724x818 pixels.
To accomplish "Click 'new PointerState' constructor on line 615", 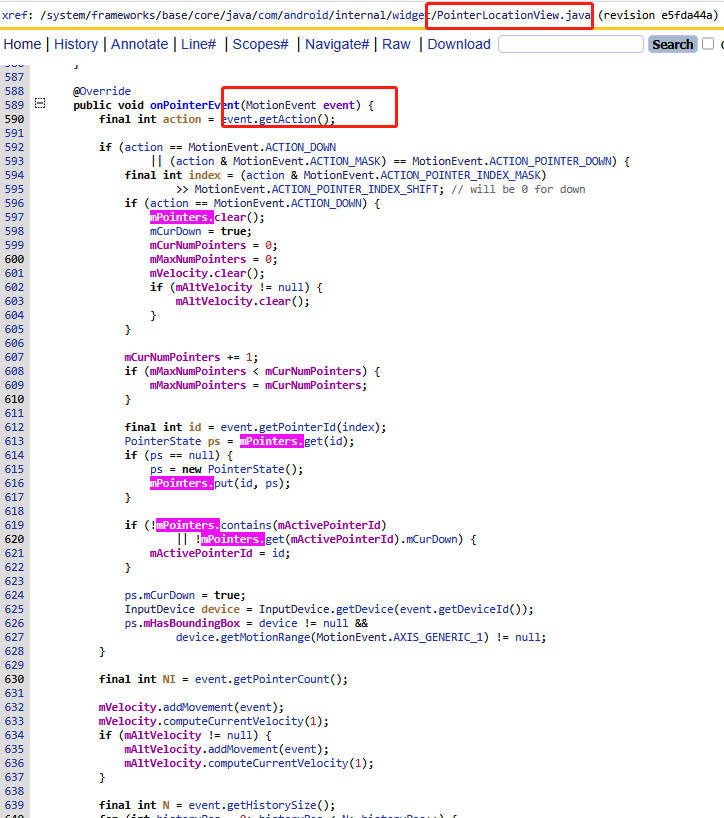I will (x=246, y=470).
